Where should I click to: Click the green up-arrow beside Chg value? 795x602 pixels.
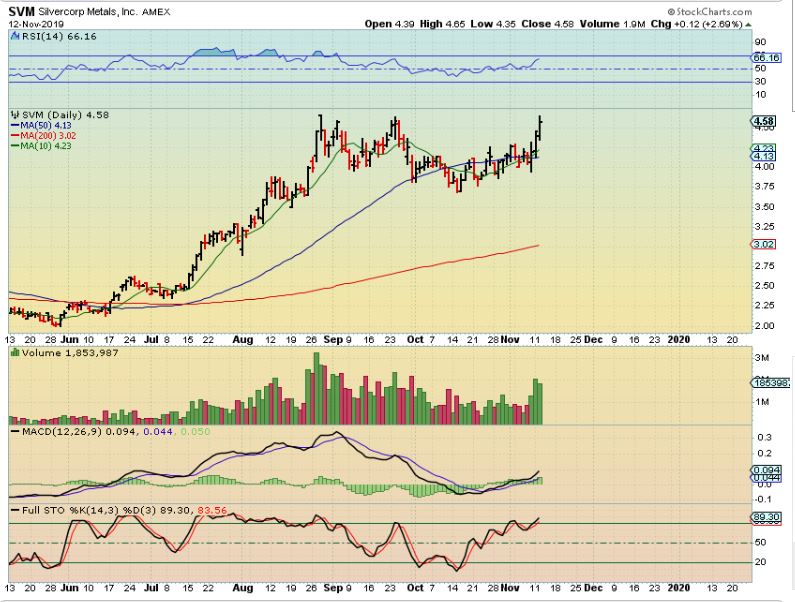748,24
